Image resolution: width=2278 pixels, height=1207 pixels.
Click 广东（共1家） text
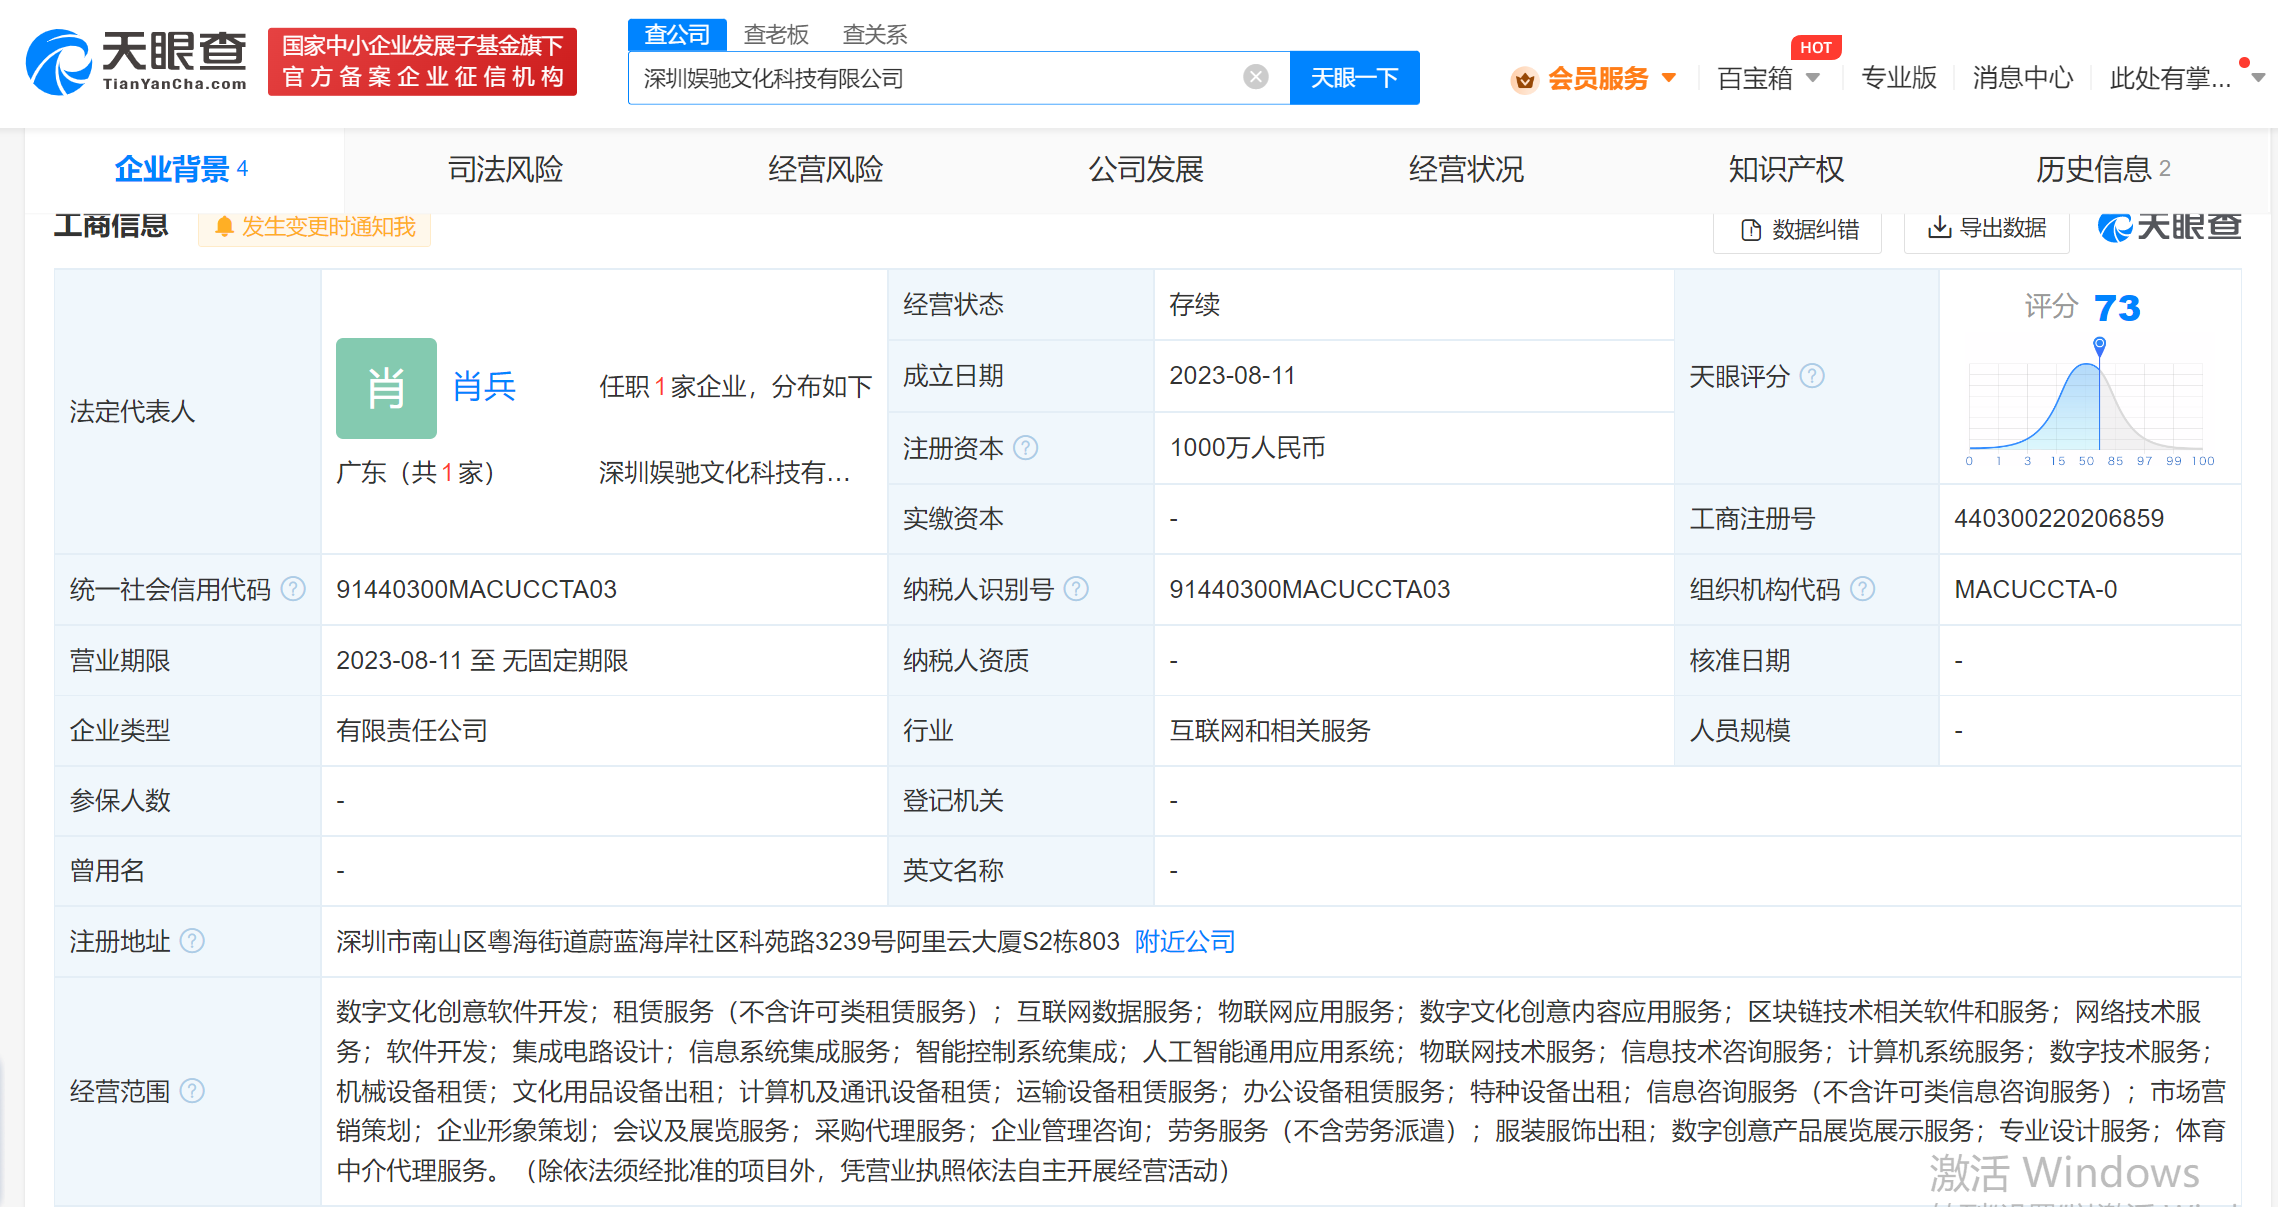point(416,473)
